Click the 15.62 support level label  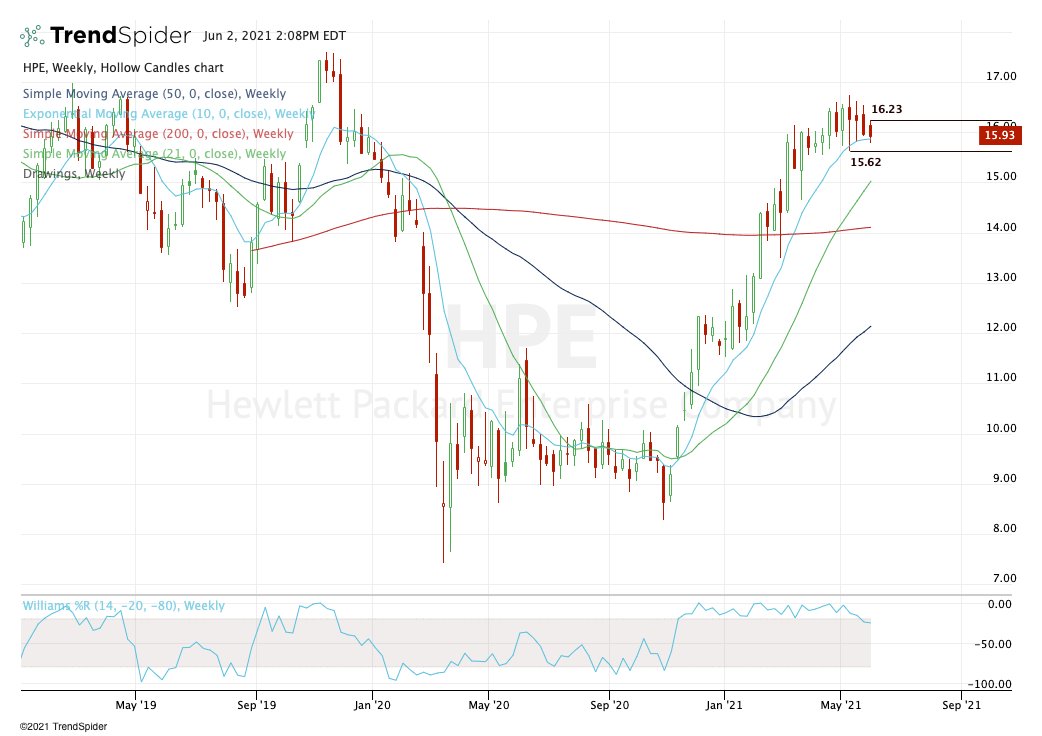866,162
